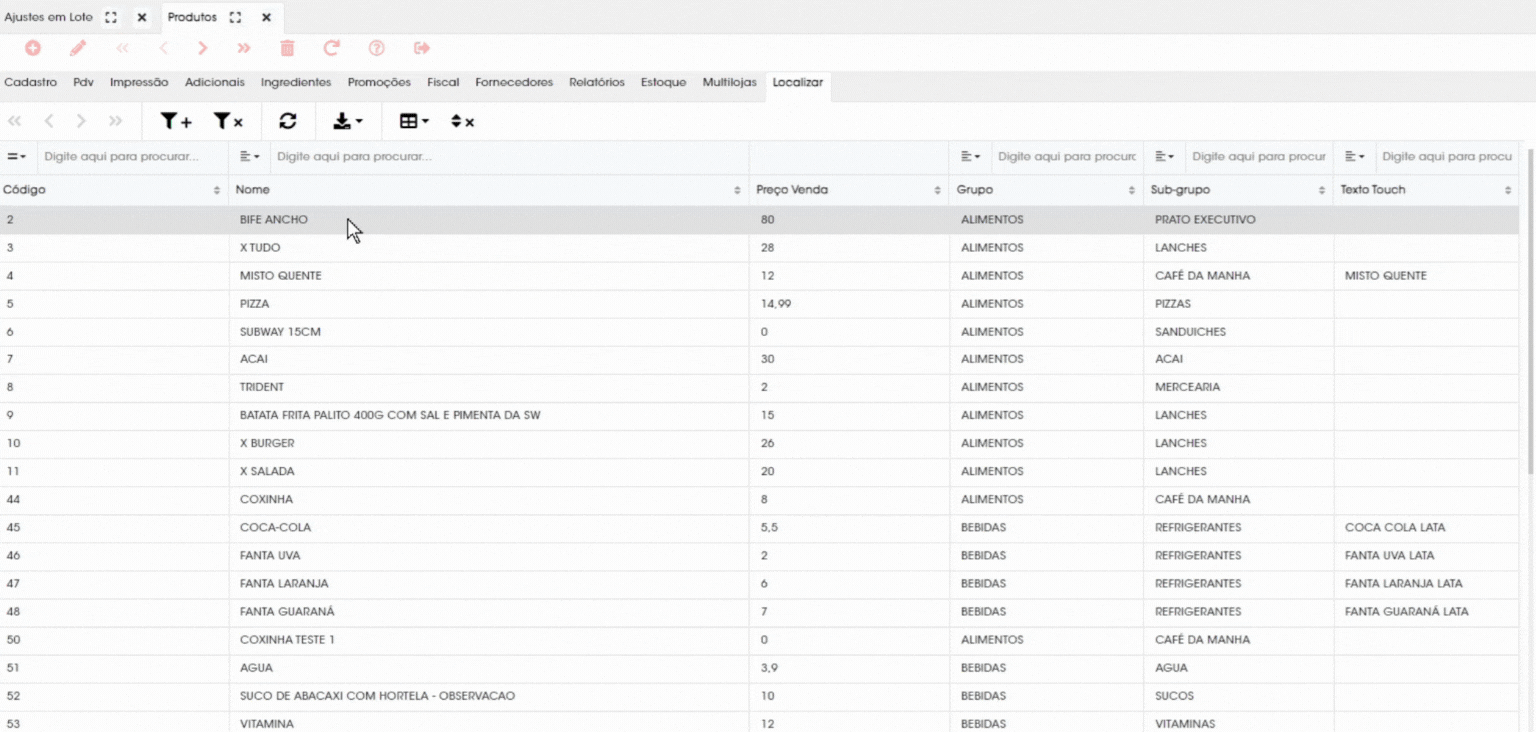Sort by the Grupo column arrows

pos(1132,190)
